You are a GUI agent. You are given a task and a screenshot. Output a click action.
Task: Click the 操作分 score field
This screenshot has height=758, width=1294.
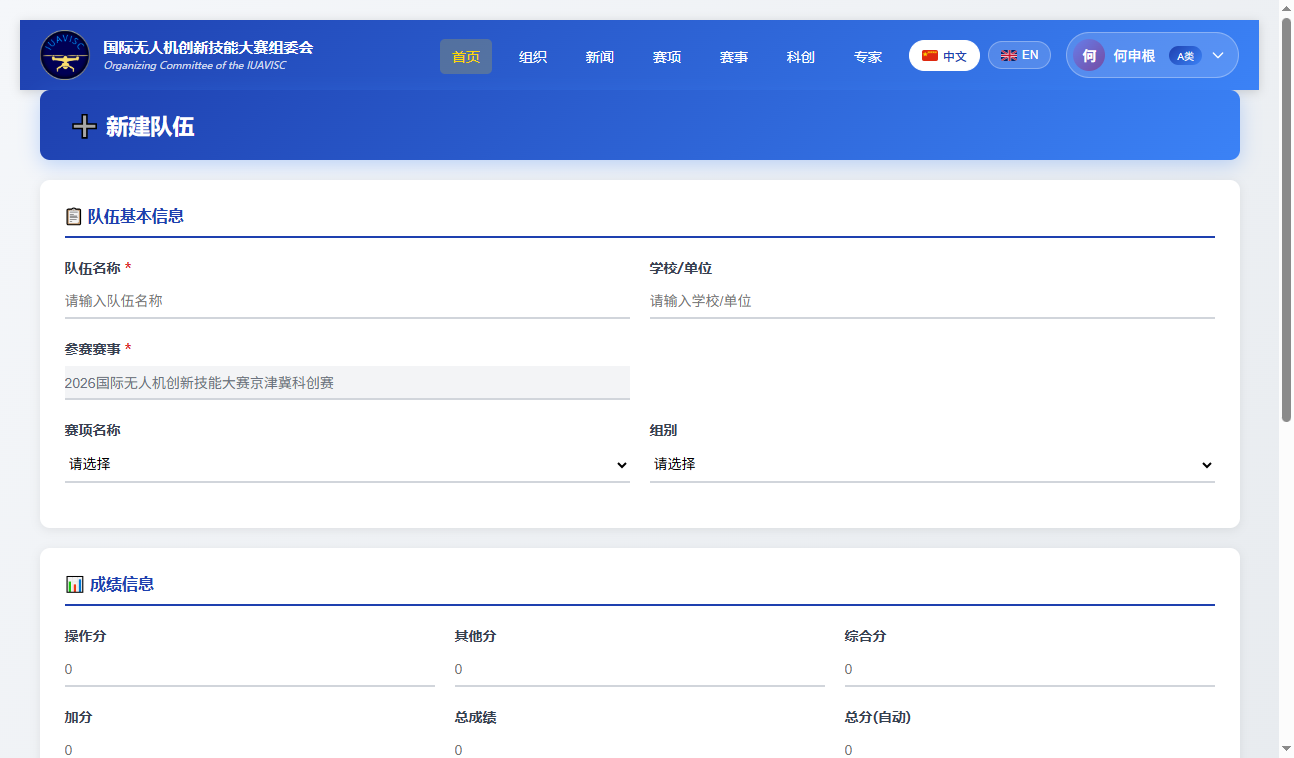tap(250, 669)
